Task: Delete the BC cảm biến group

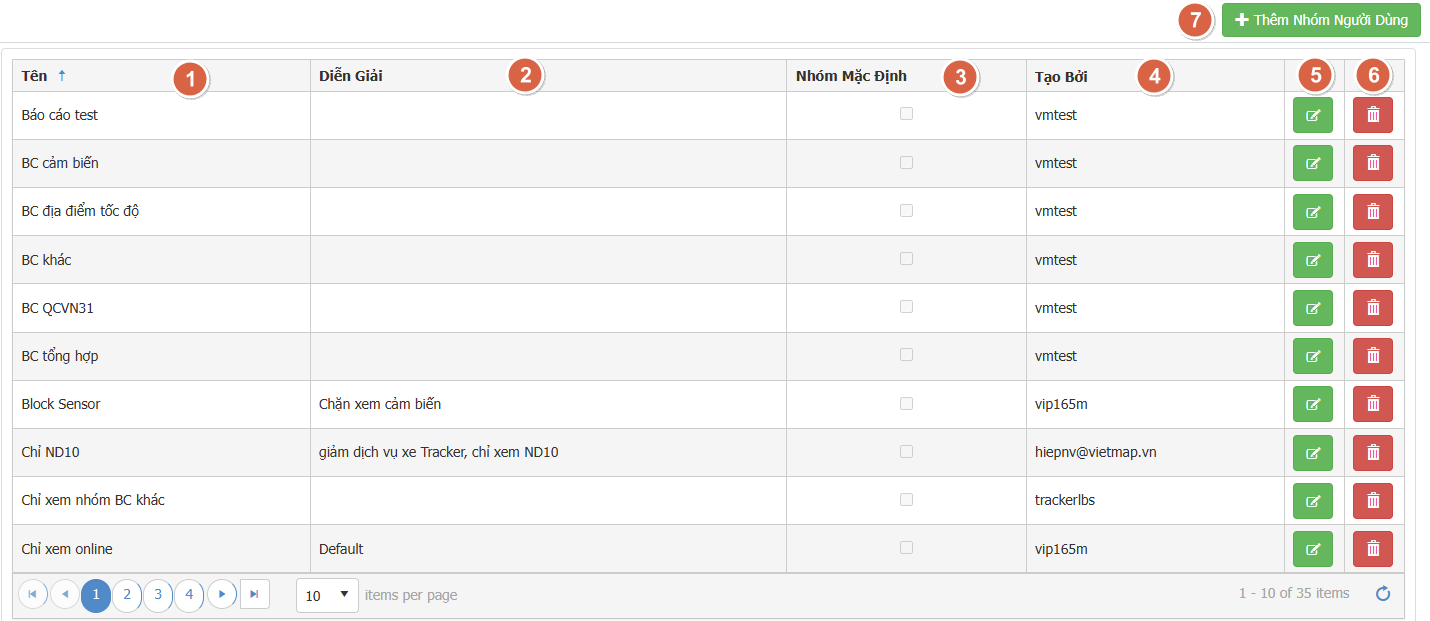Action: coord(1373,163)
